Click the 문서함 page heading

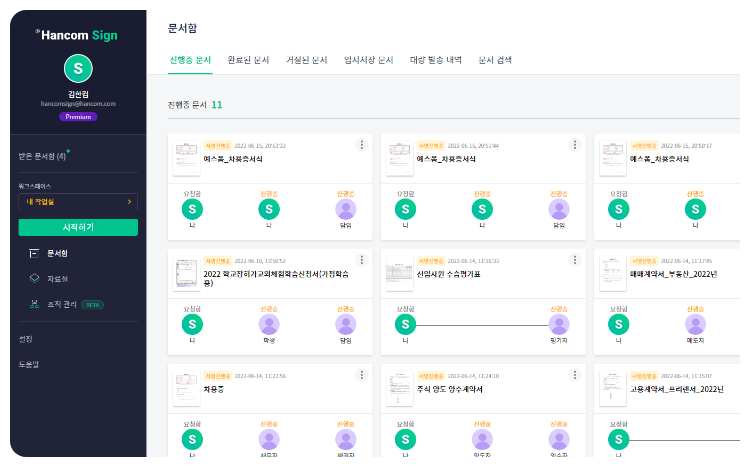[x=182, y=28]
